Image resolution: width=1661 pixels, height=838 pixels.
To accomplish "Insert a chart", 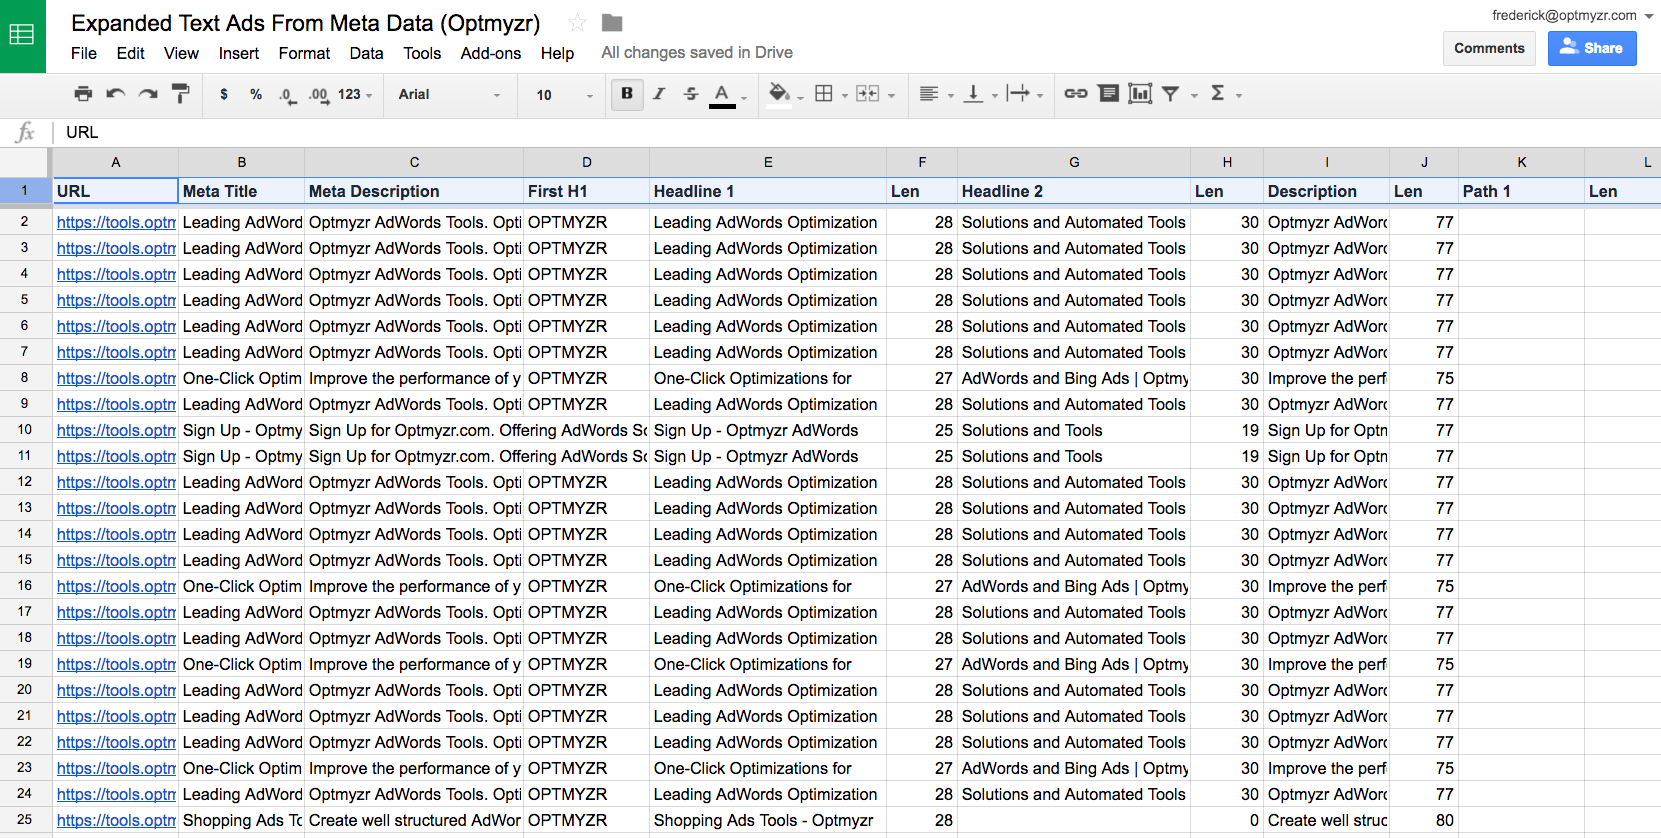I will pos(1140,94).
